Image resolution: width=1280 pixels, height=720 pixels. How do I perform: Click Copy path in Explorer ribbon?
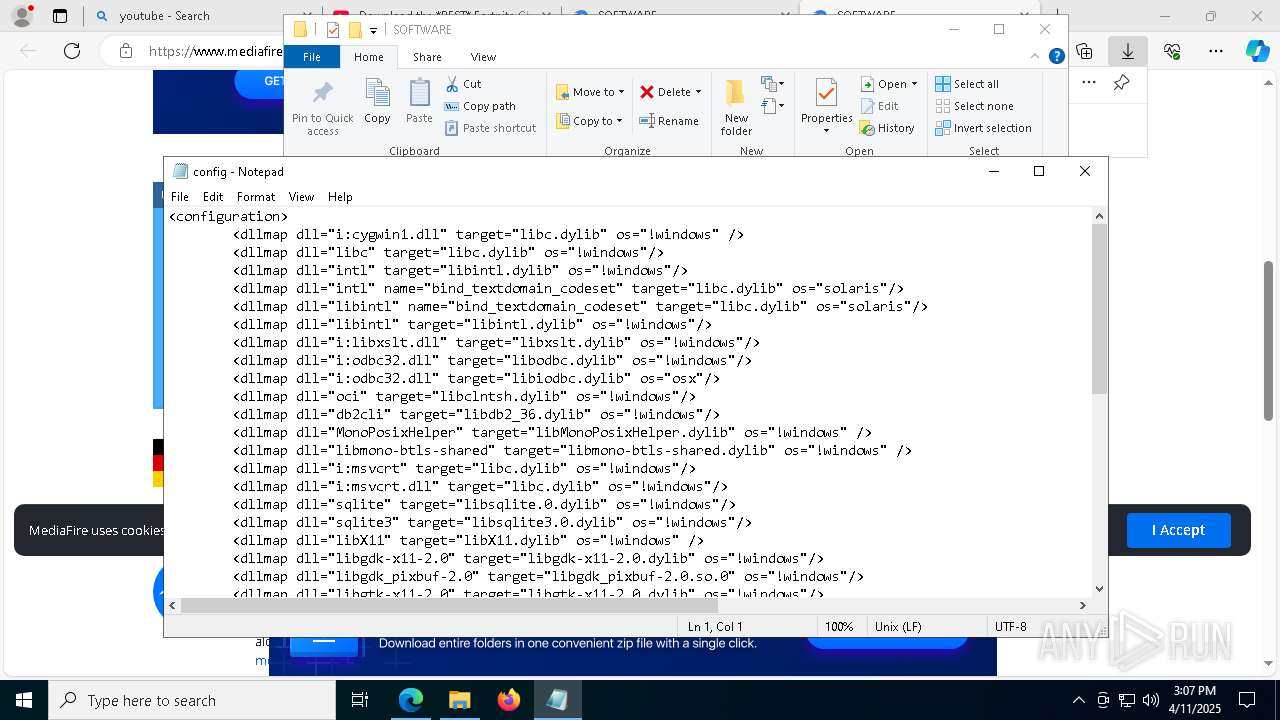(480, 106)
